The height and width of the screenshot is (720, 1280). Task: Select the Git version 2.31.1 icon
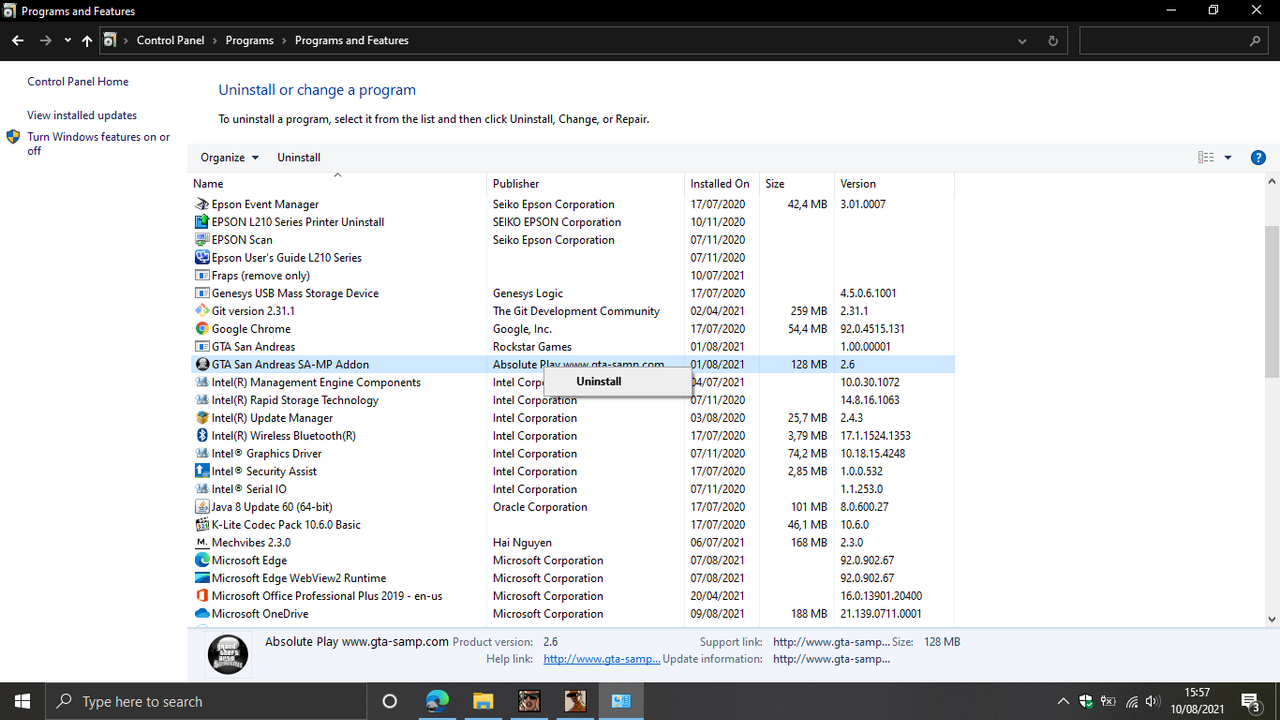[x=202, y=311]
